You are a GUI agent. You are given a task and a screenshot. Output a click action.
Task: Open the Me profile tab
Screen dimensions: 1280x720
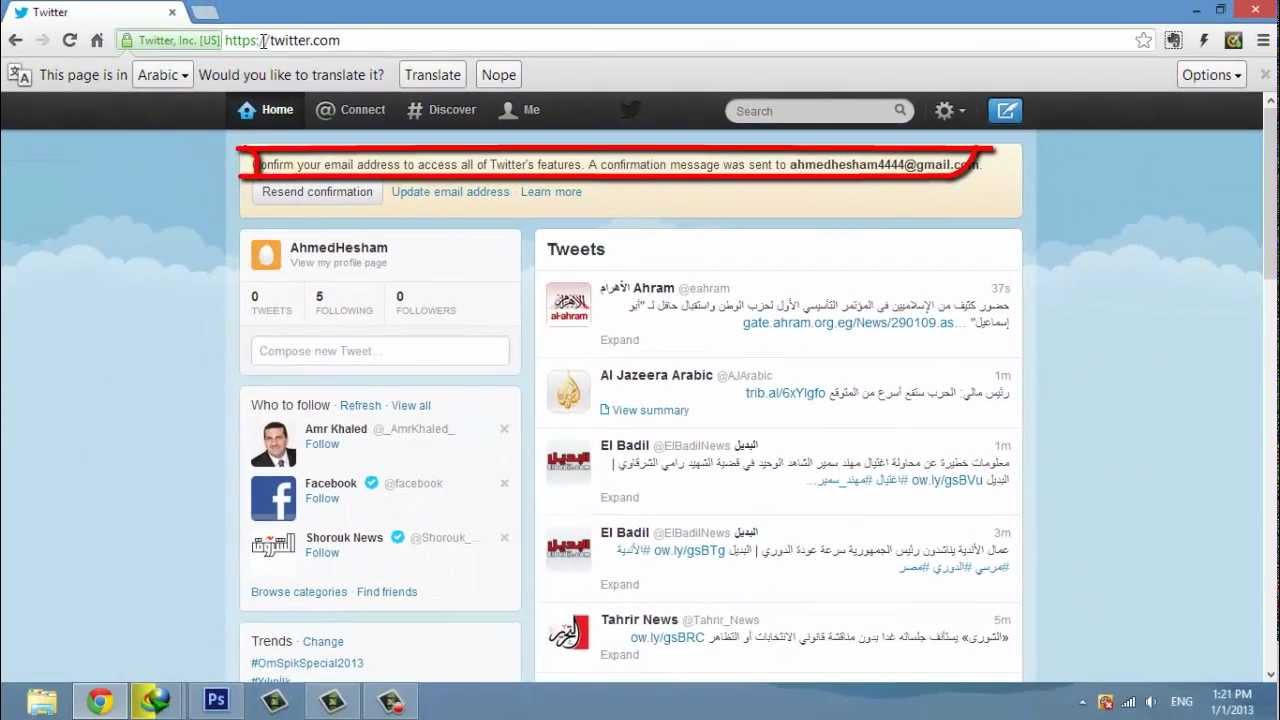tap(520, 110)
